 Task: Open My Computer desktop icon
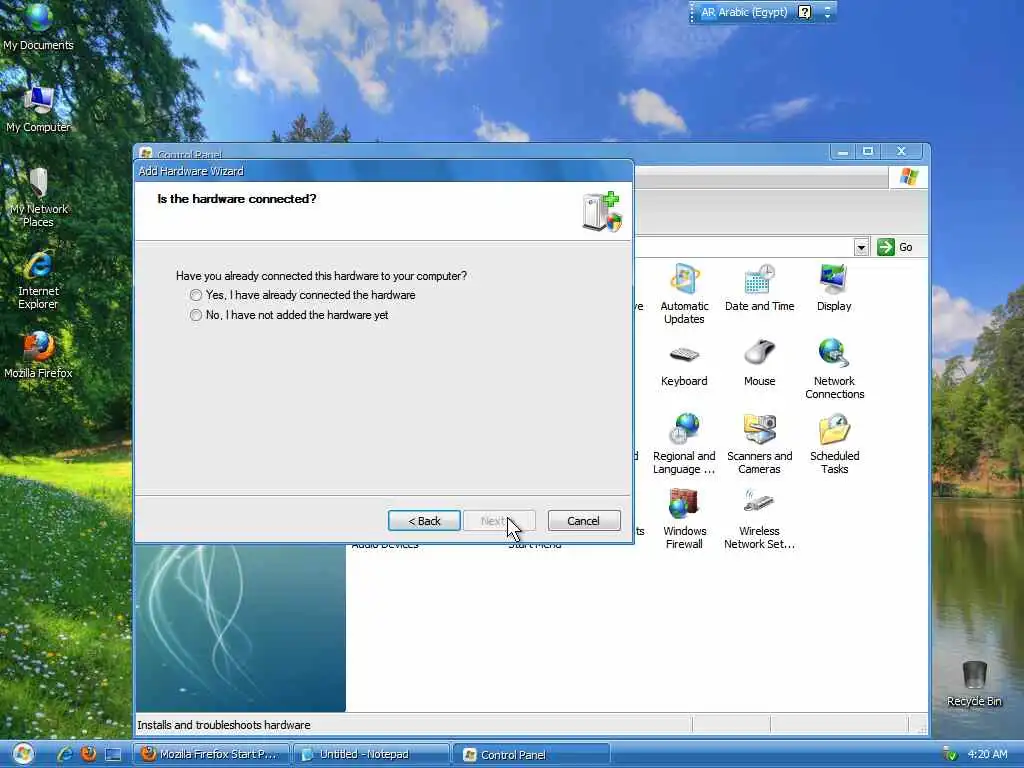[x=38, y=109]
